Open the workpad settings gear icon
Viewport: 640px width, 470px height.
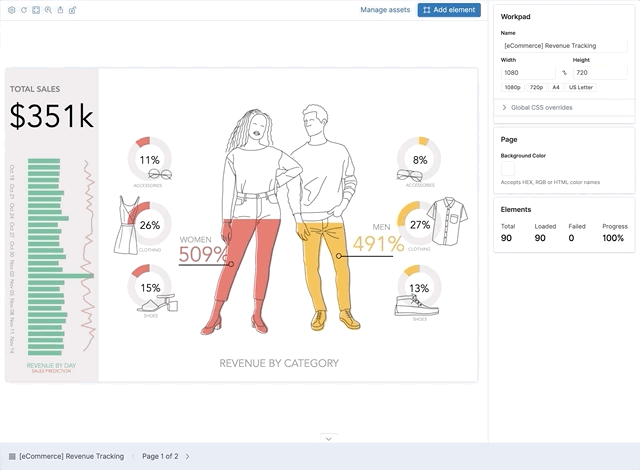(9, 10)
